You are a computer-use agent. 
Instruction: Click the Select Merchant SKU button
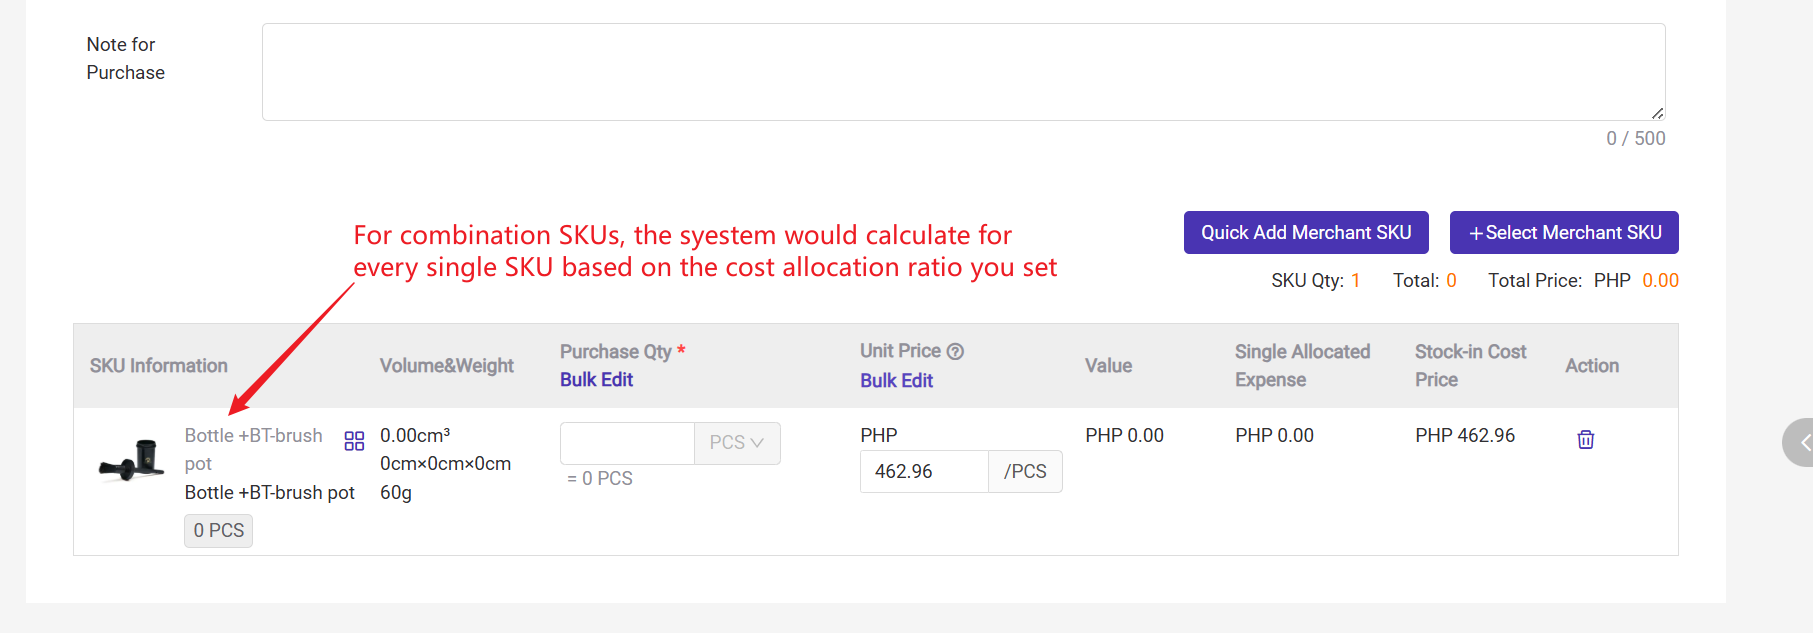pyautogui.click(x=1563, y=232)
